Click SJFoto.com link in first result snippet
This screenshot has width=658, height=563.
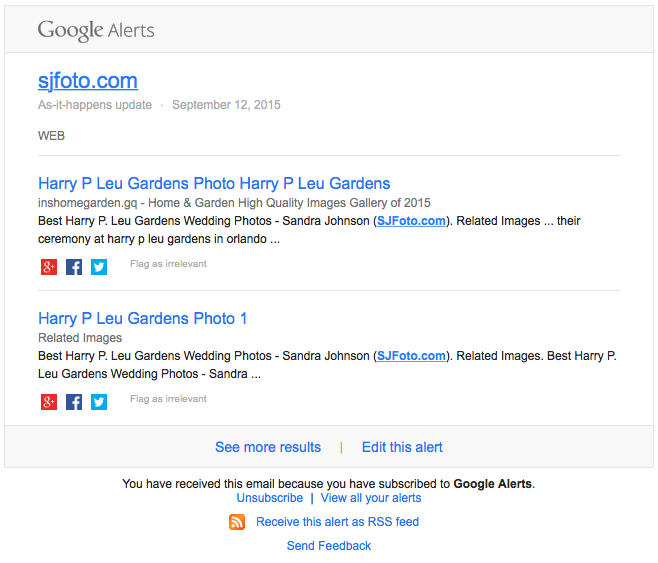pyautogui.click(x=412, y=221)
